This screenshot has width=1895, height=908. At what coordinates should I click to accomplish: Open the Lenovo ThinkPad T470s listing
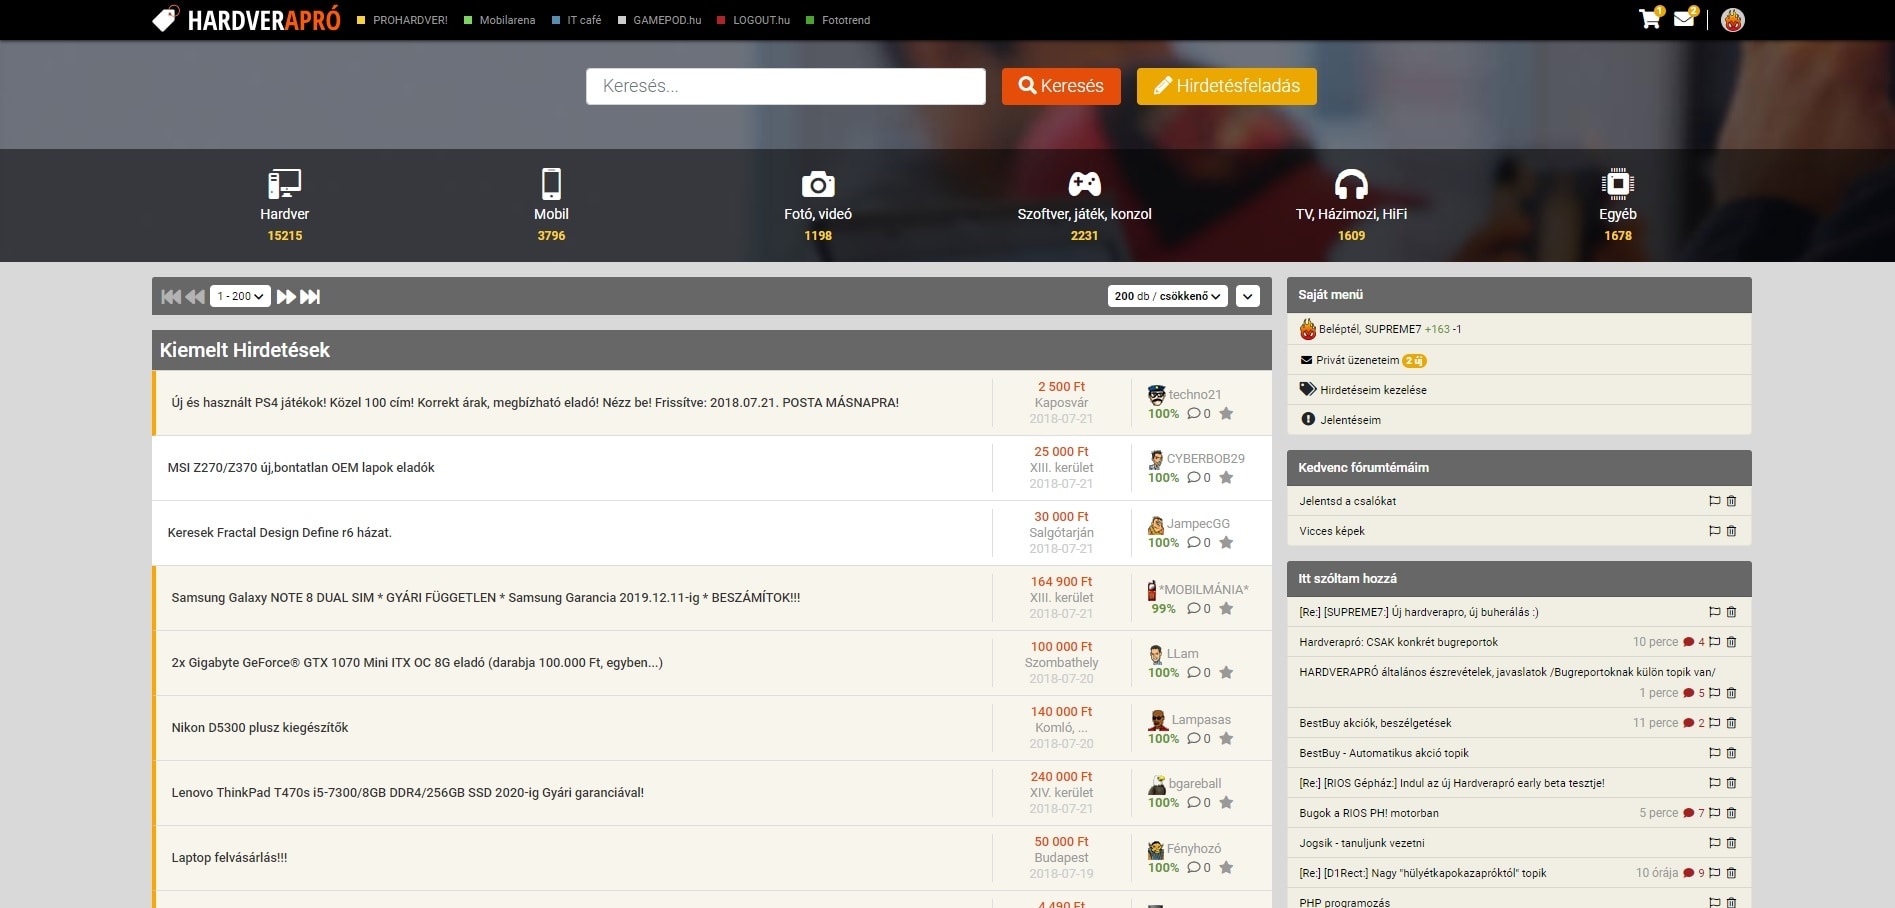407,793
